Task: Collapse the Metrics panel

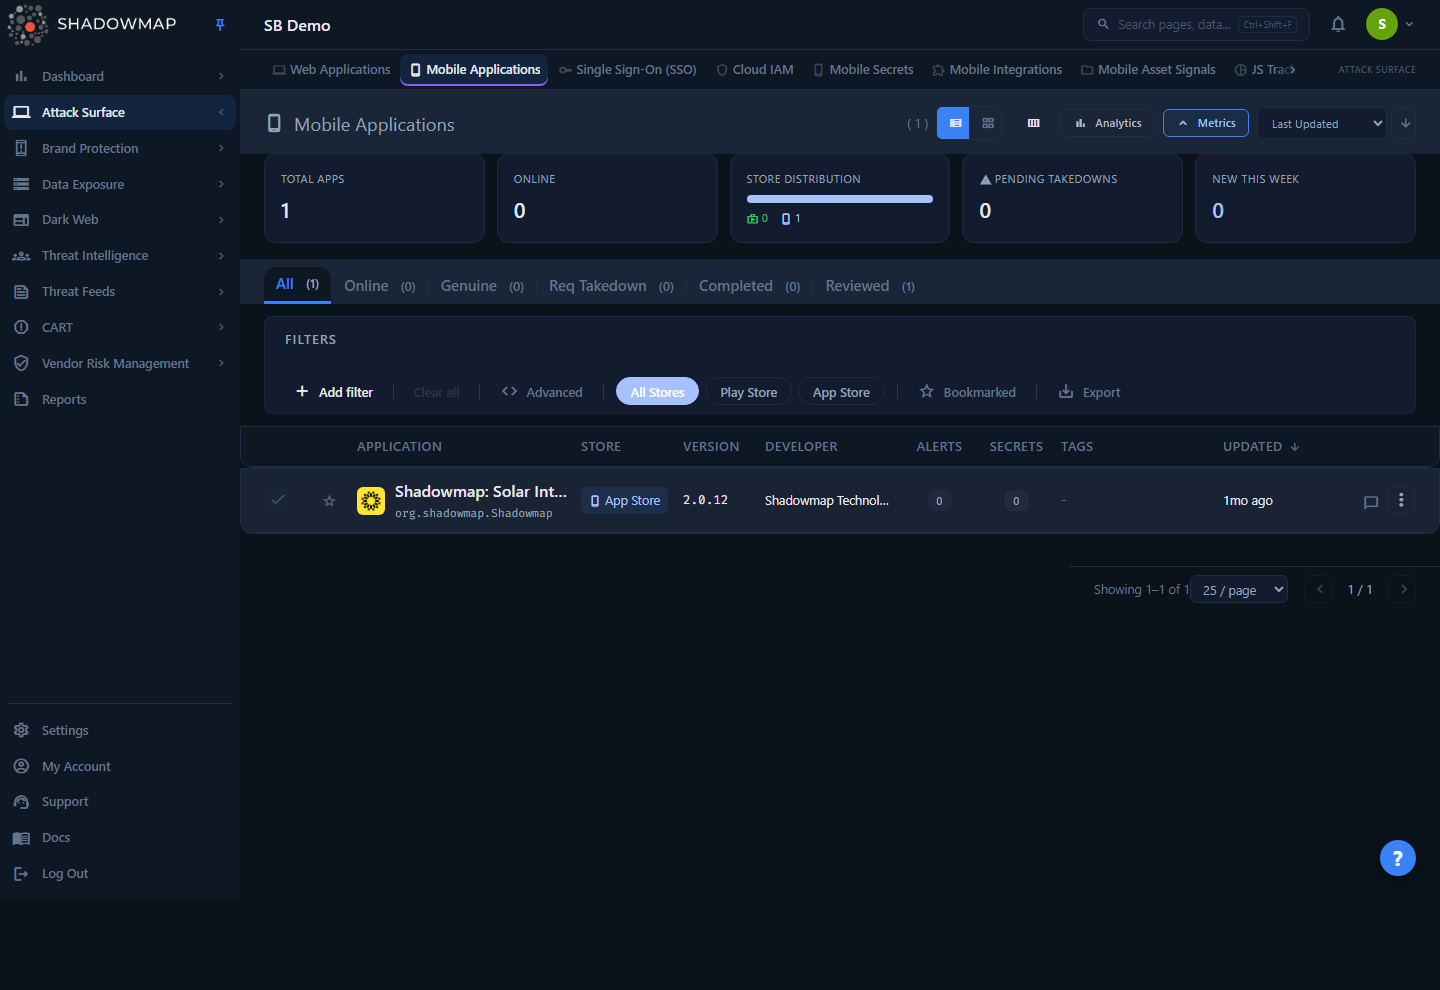Action: pos(1206,123)
